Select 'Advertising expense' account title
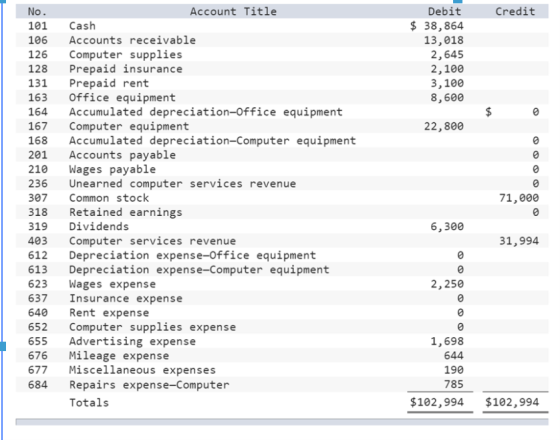Viewport: 560px width, 440px height. (132, 341)
